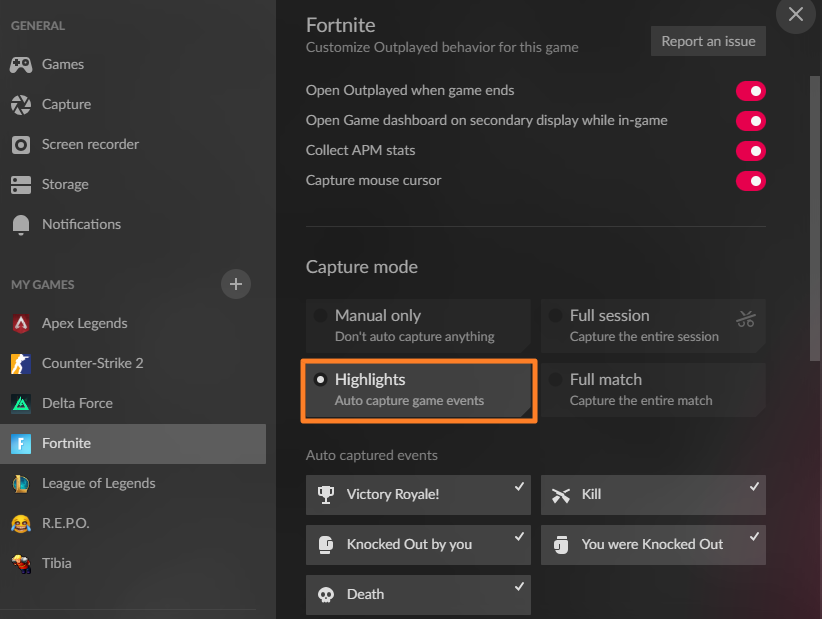Uncheck the Death auto capture event

point(418,595)
